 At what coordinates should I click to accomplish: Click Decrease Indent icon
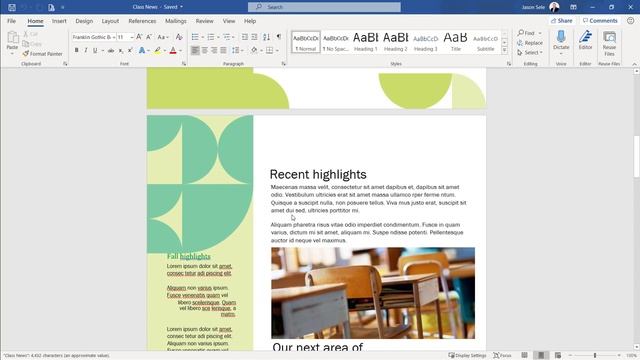click(x=244, y=37)
